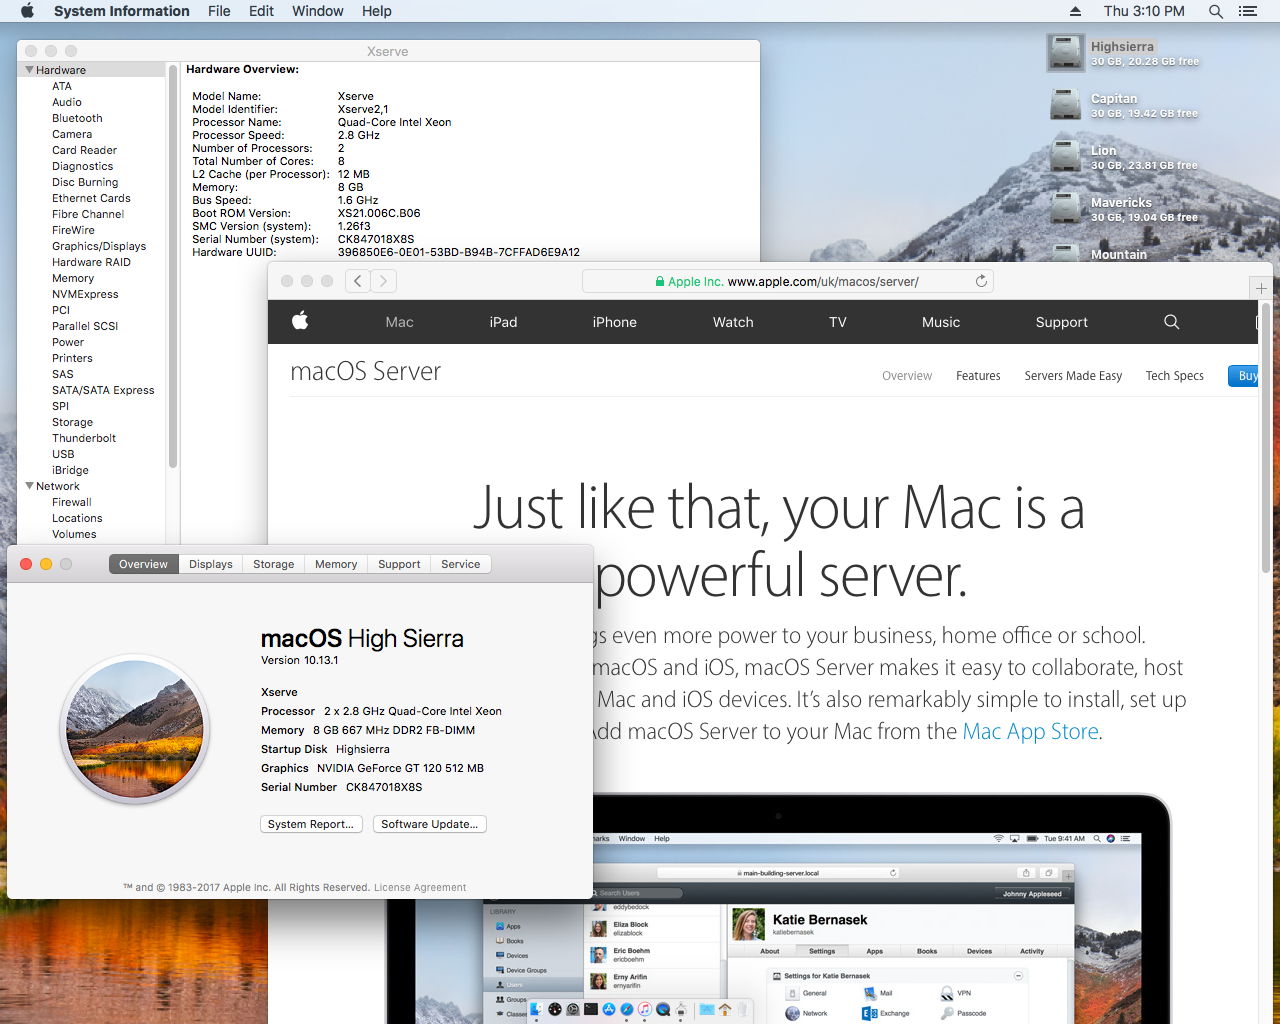Click the eject icon in menu bar
The image size is (1280, 1024).
click(1075, 11)
